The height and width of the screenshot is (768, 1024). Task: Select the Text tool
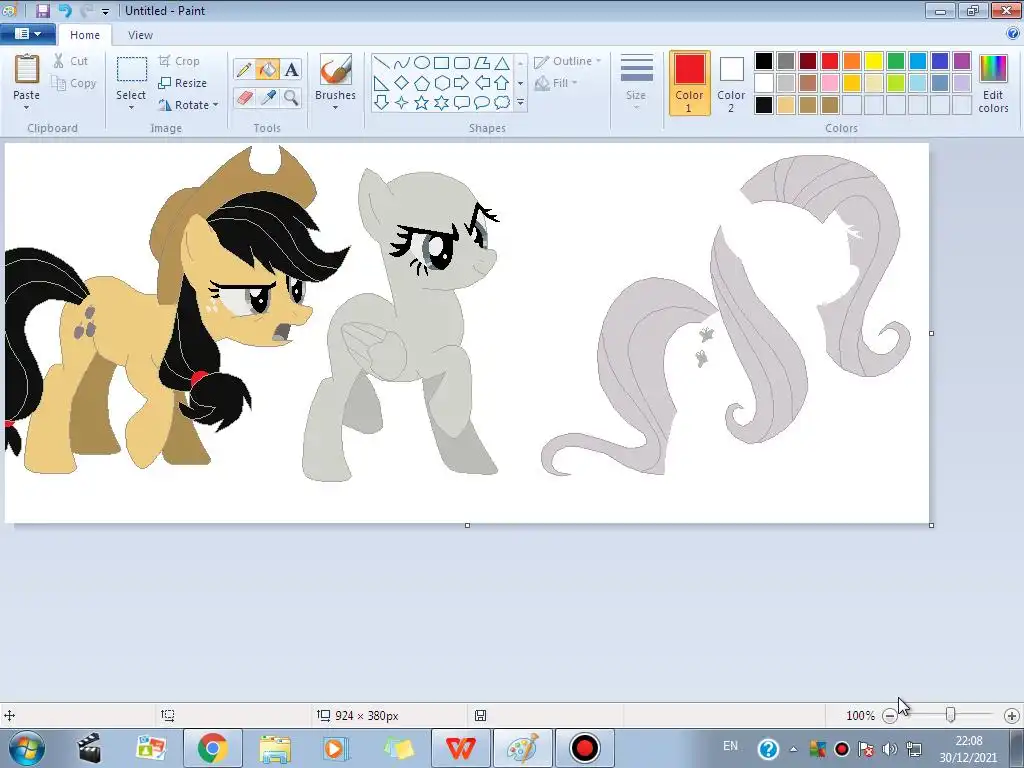291,69
